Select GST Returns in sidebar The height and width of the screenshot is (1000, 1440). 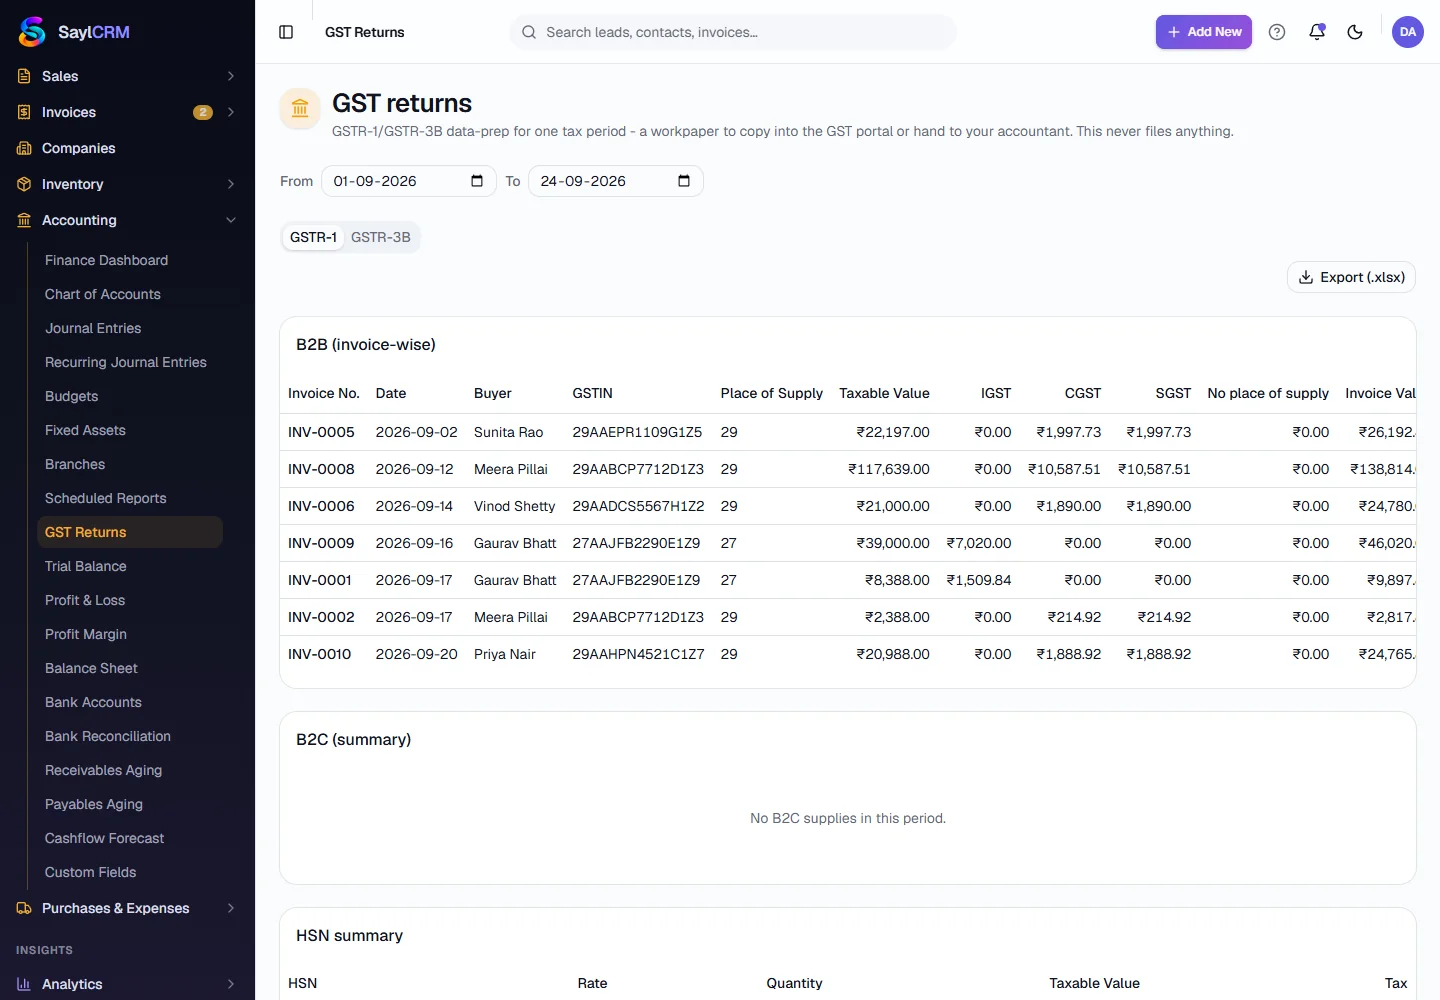click(x=130, y=532)
